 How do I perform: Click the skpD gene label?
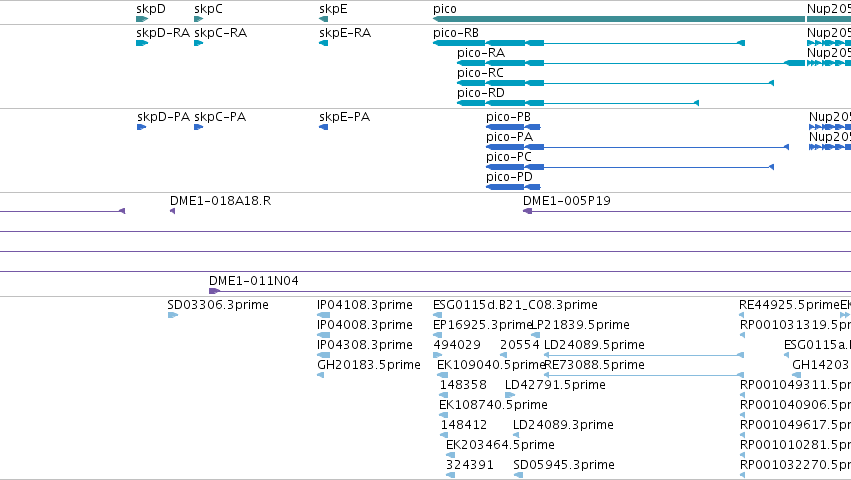click(x=151, y=9)
